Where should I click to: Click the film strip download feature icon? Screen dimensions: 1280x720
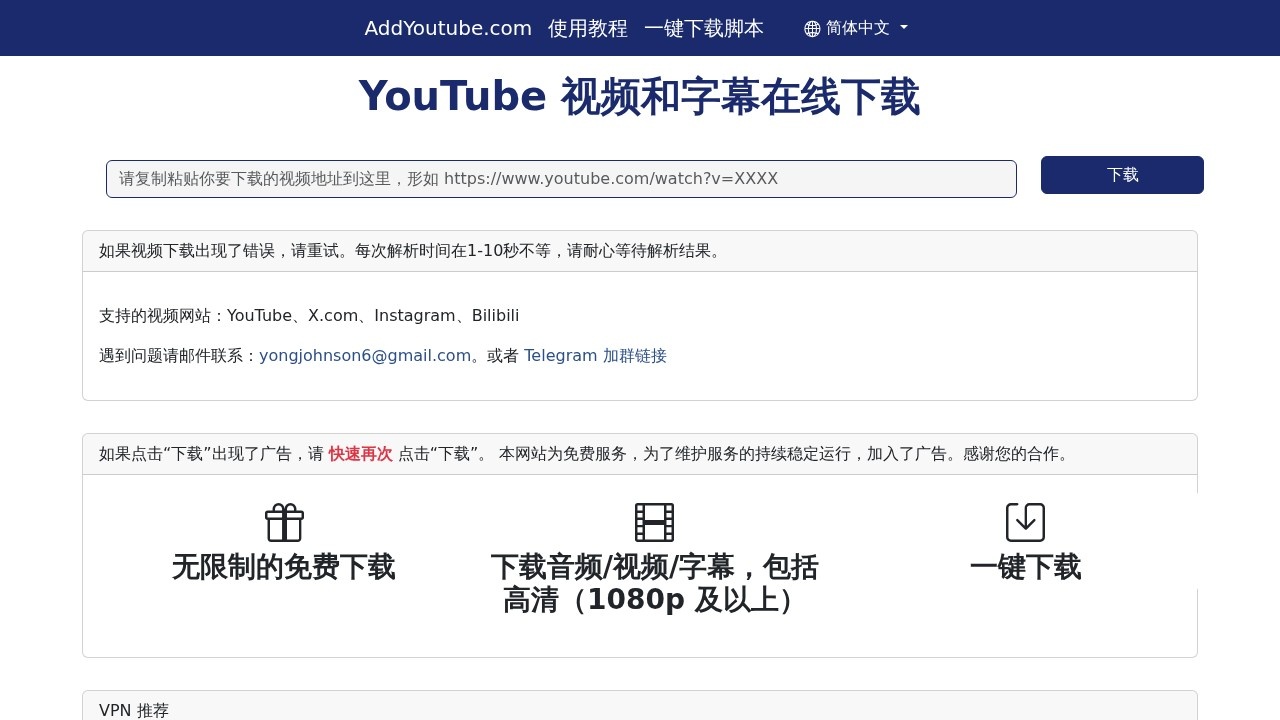point(655,521)
